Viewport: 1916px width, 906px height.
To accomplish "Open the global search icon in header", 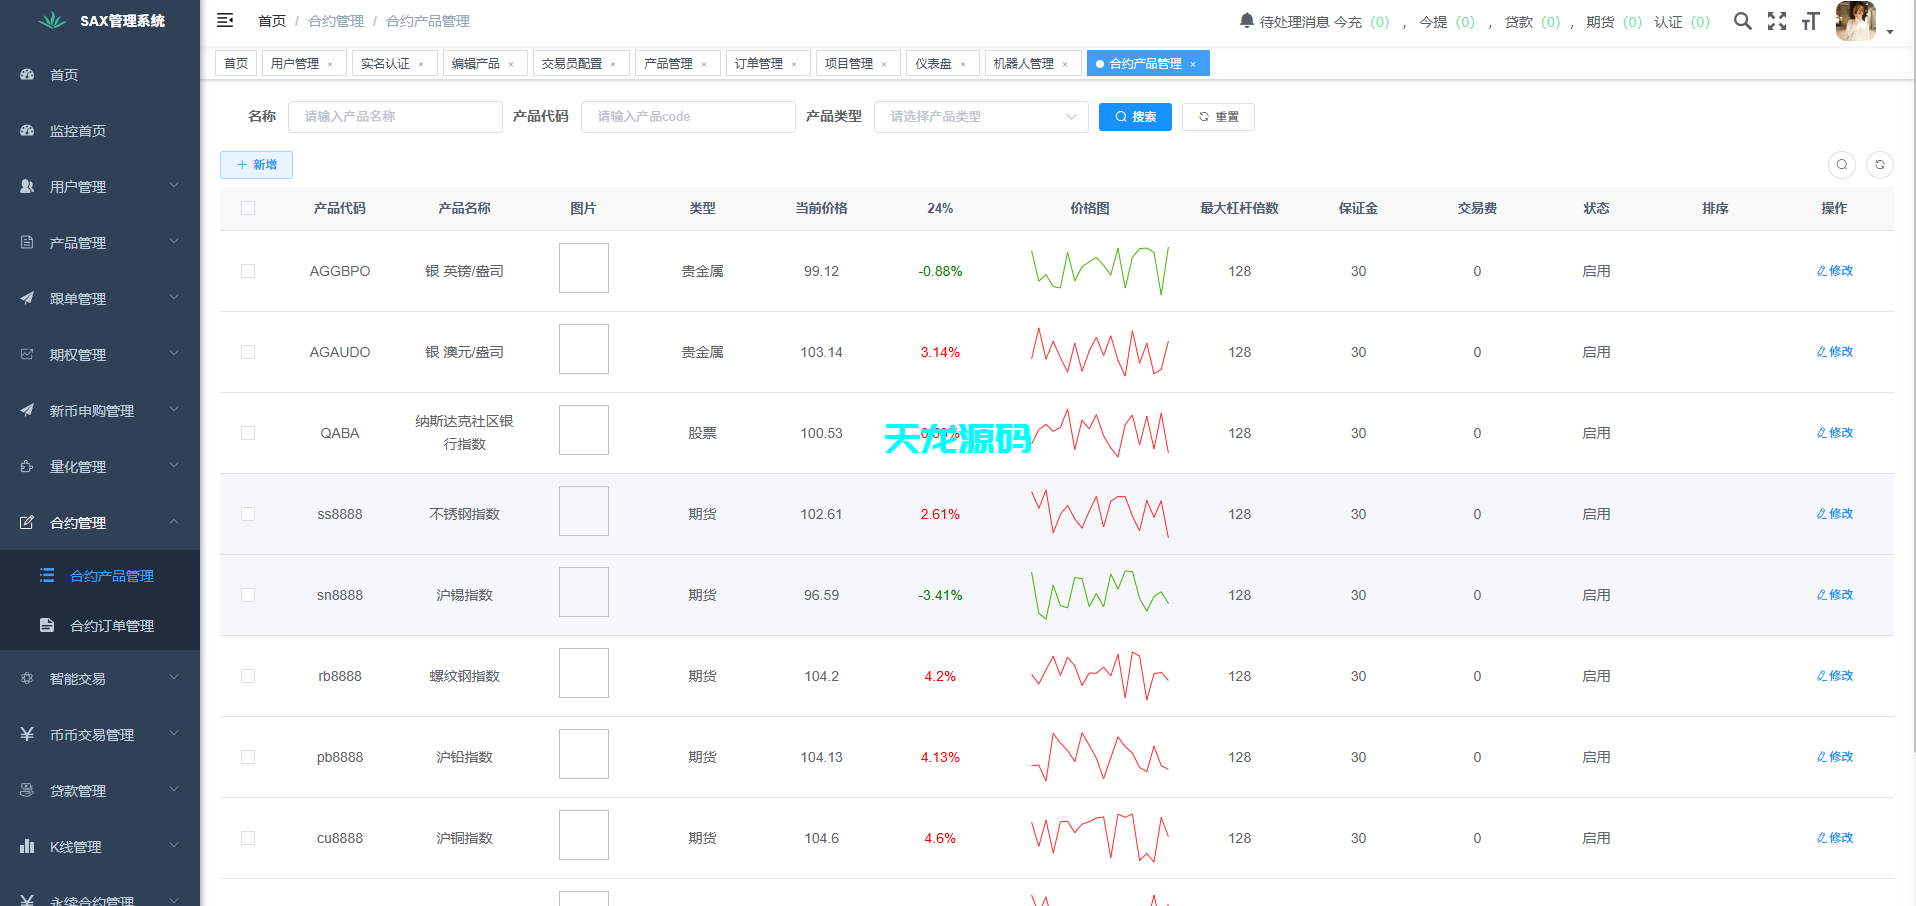I will (x=1743, y=20).
